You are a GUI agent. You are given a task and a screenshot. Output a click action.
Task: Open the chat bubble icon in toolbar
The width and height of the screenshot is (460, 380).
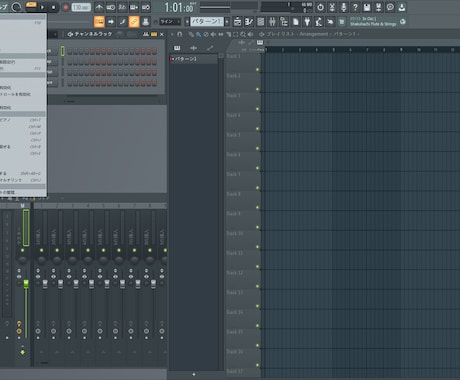pyautogui.click(x=390, y=7)
